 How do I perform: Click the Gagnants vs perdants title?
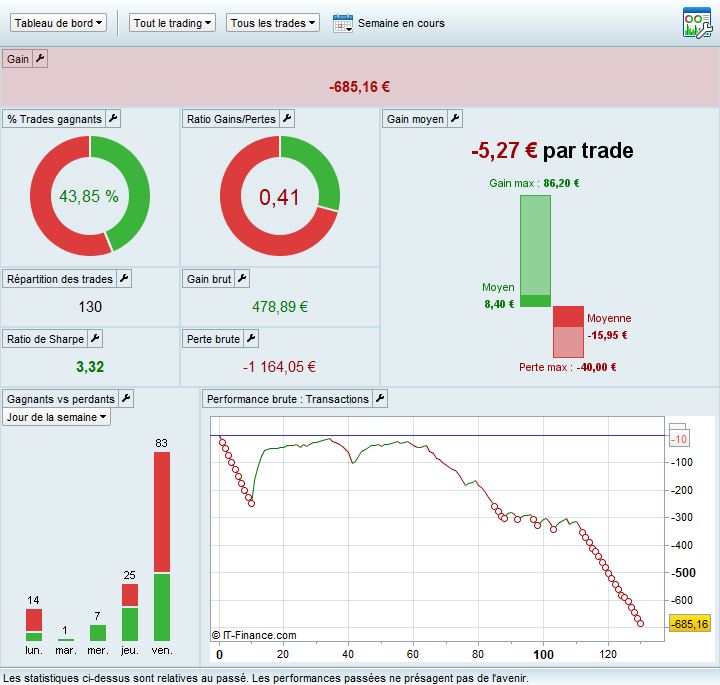61,399
